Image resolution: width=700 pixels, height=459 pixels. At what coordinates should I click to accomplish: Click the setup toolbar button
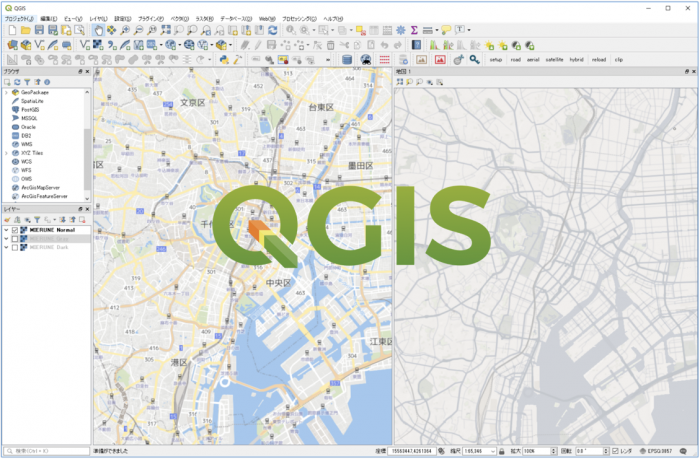pyautogui.click(x=496, y=60)
